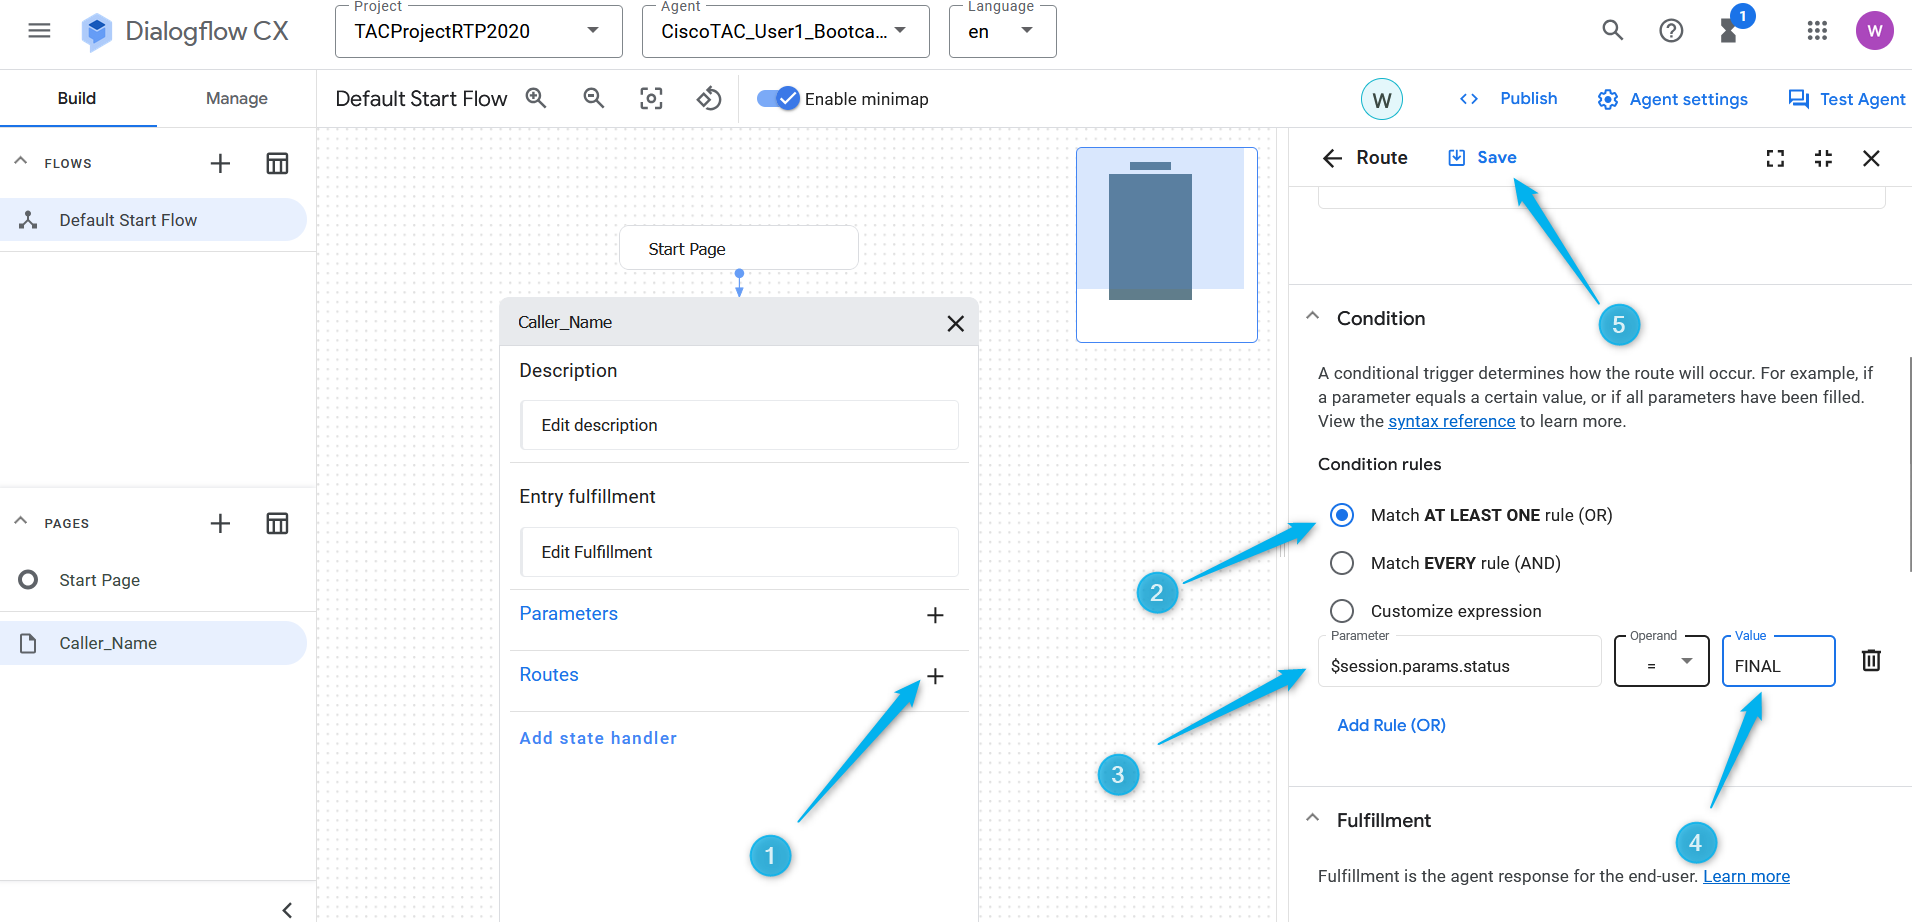This screenshot has width=1912, height=922.
Task: Disable the Enable minimap toggle
Action: [x=778, y=98]
